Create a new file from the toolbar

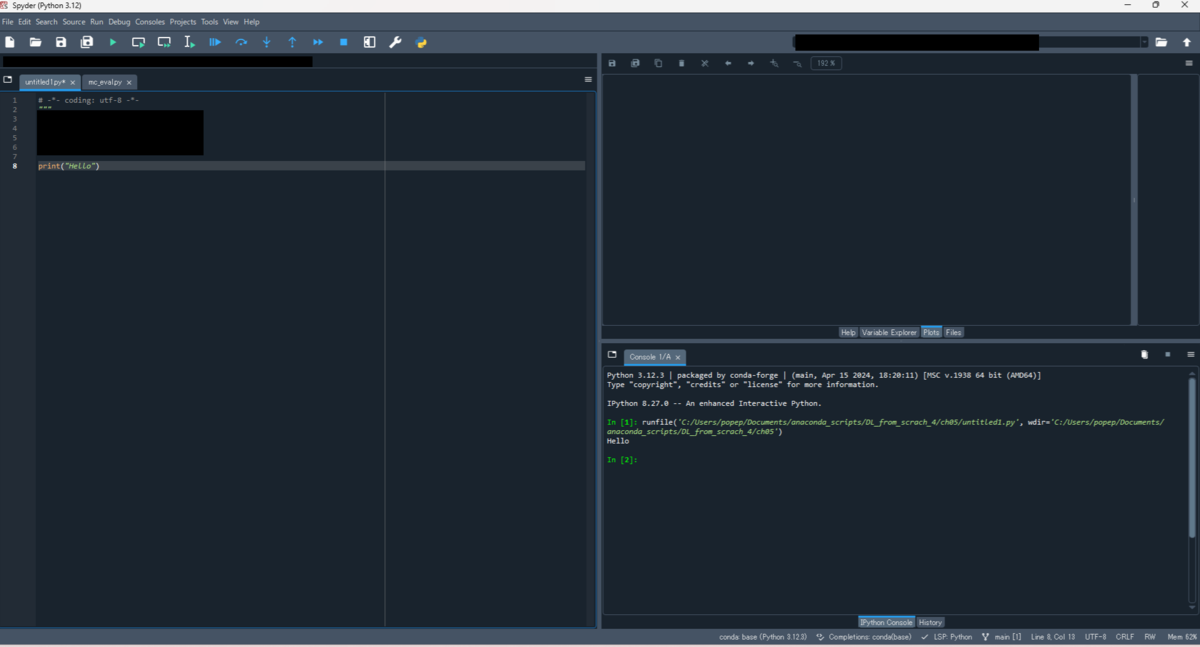[x=10, y=42]
